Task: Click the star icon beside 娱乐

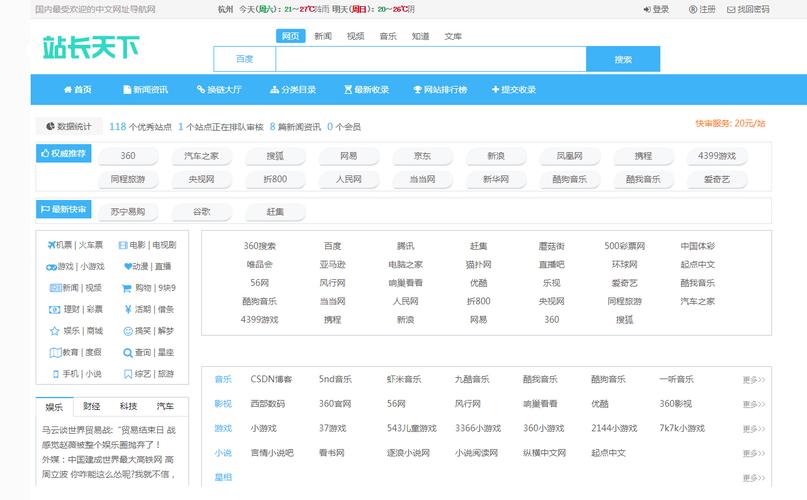Action: pyautogui.click(x=55, y=331)
